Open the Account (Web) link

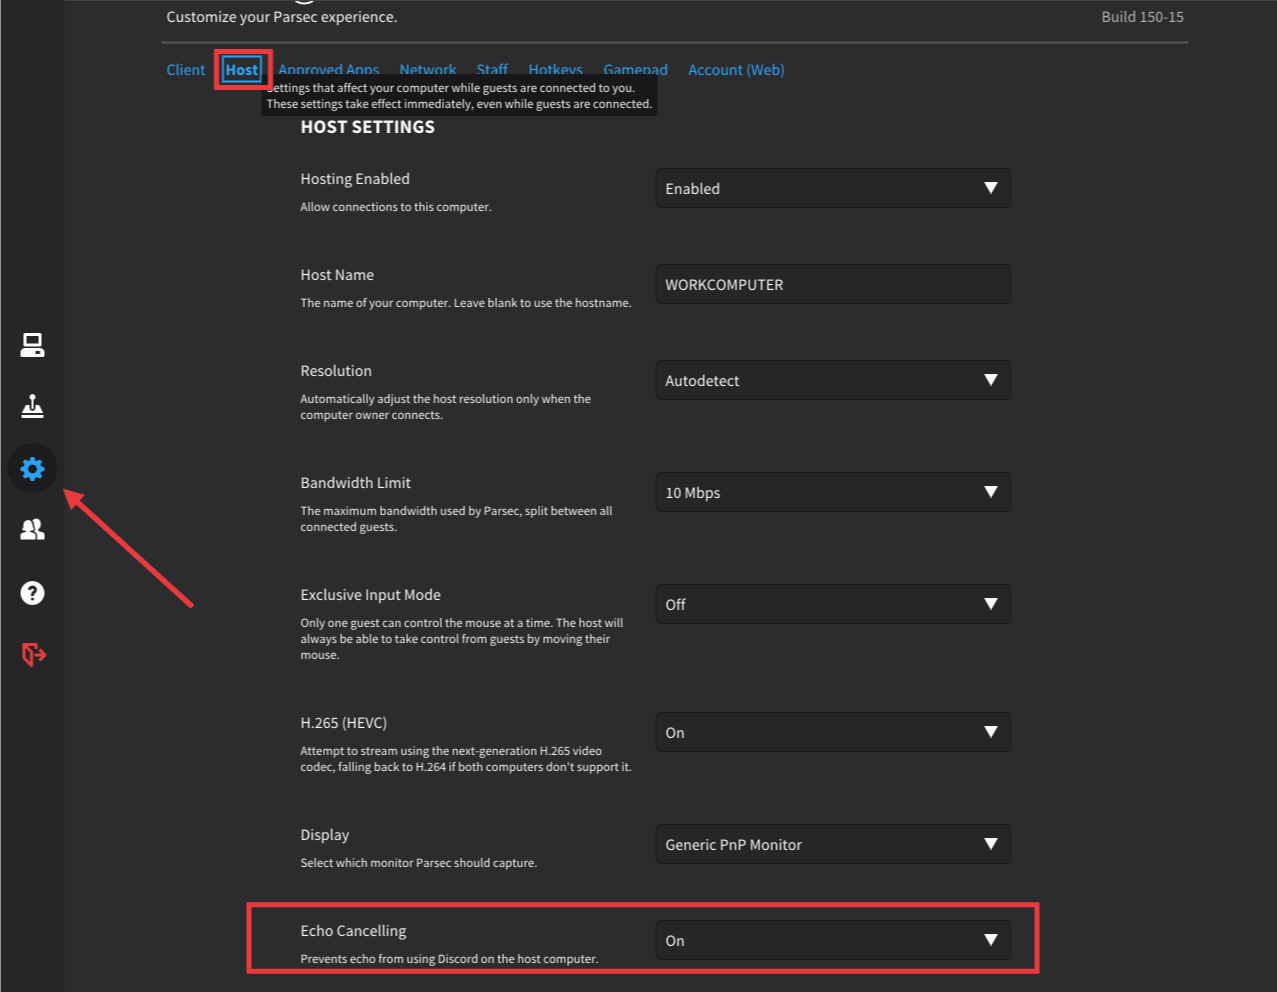click(x=735, y=70)
